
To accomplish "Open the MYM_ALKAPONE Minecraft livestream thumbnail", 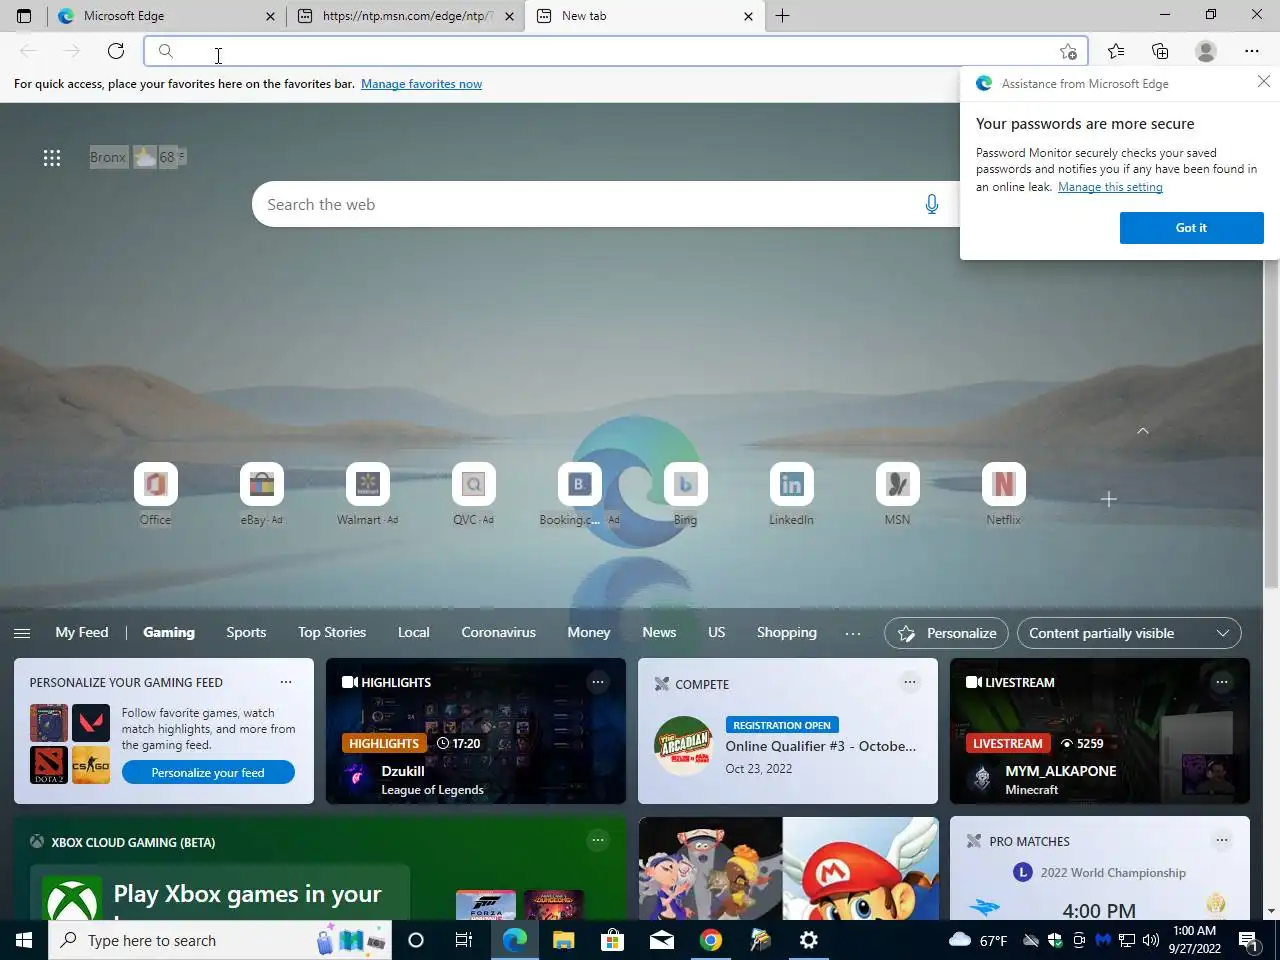I will (x=1100, y=730).
